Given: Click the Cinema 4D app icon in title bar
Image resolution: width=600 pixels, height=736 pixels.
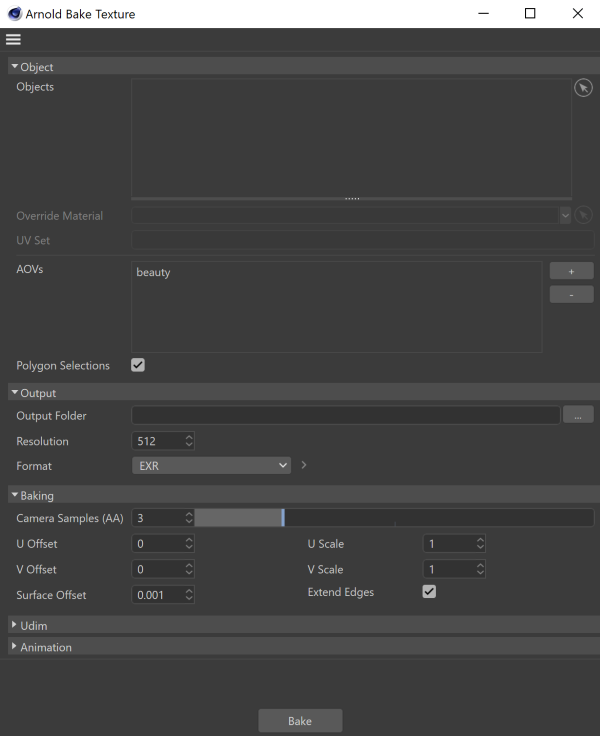Looking at the screenshot, I should [15, 14].
